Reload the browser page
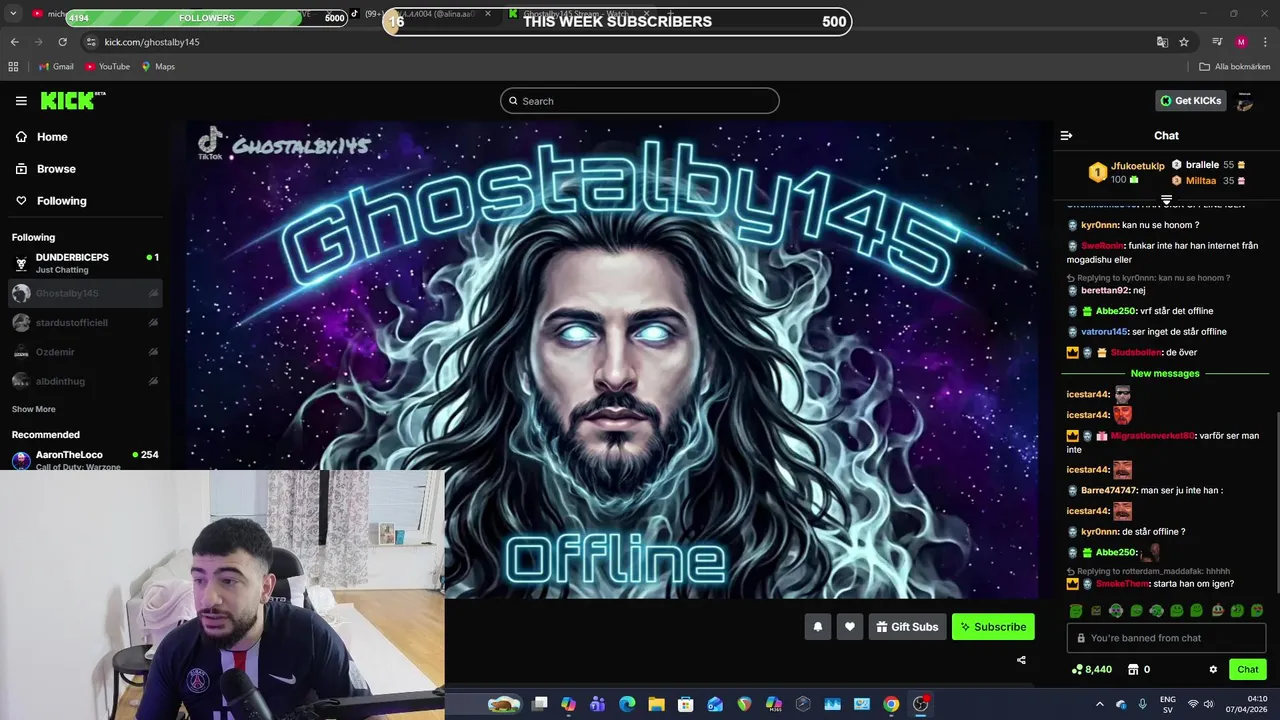Image resolution: width=1280 pixels, height=720 pixels. point(62,42)
